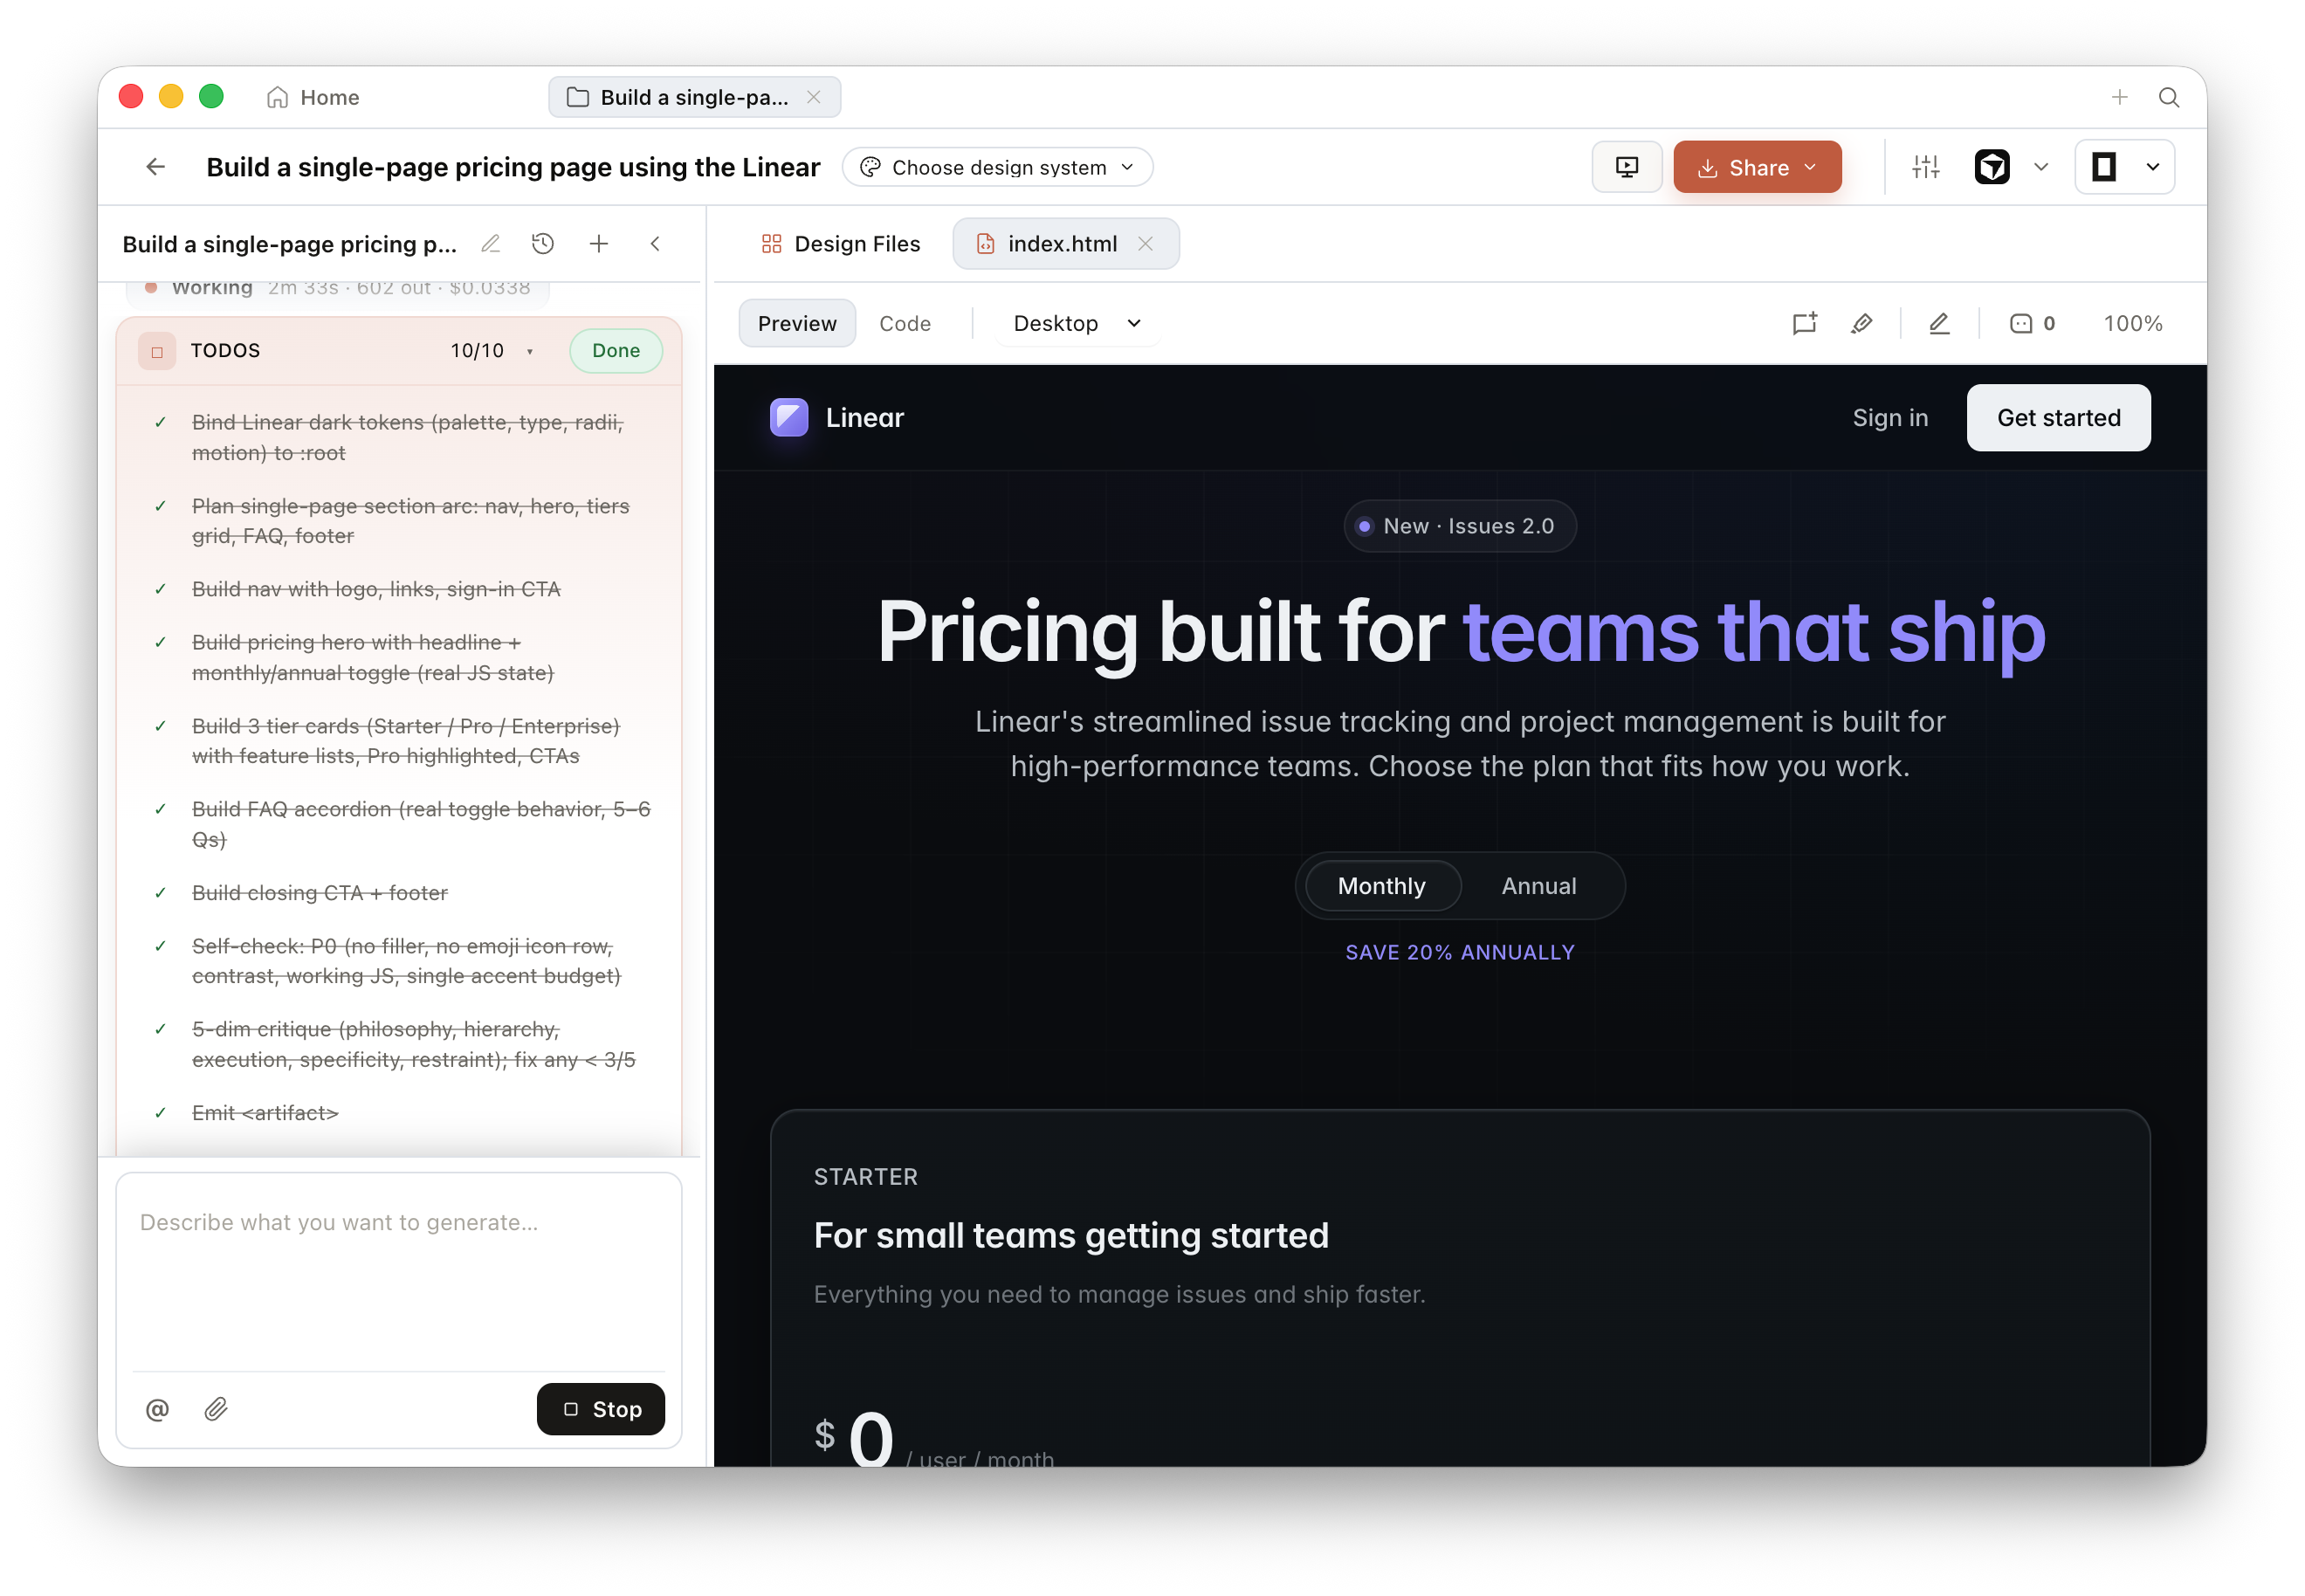Click the Sign in link
The image size is (2305, 1596).
1889,418
